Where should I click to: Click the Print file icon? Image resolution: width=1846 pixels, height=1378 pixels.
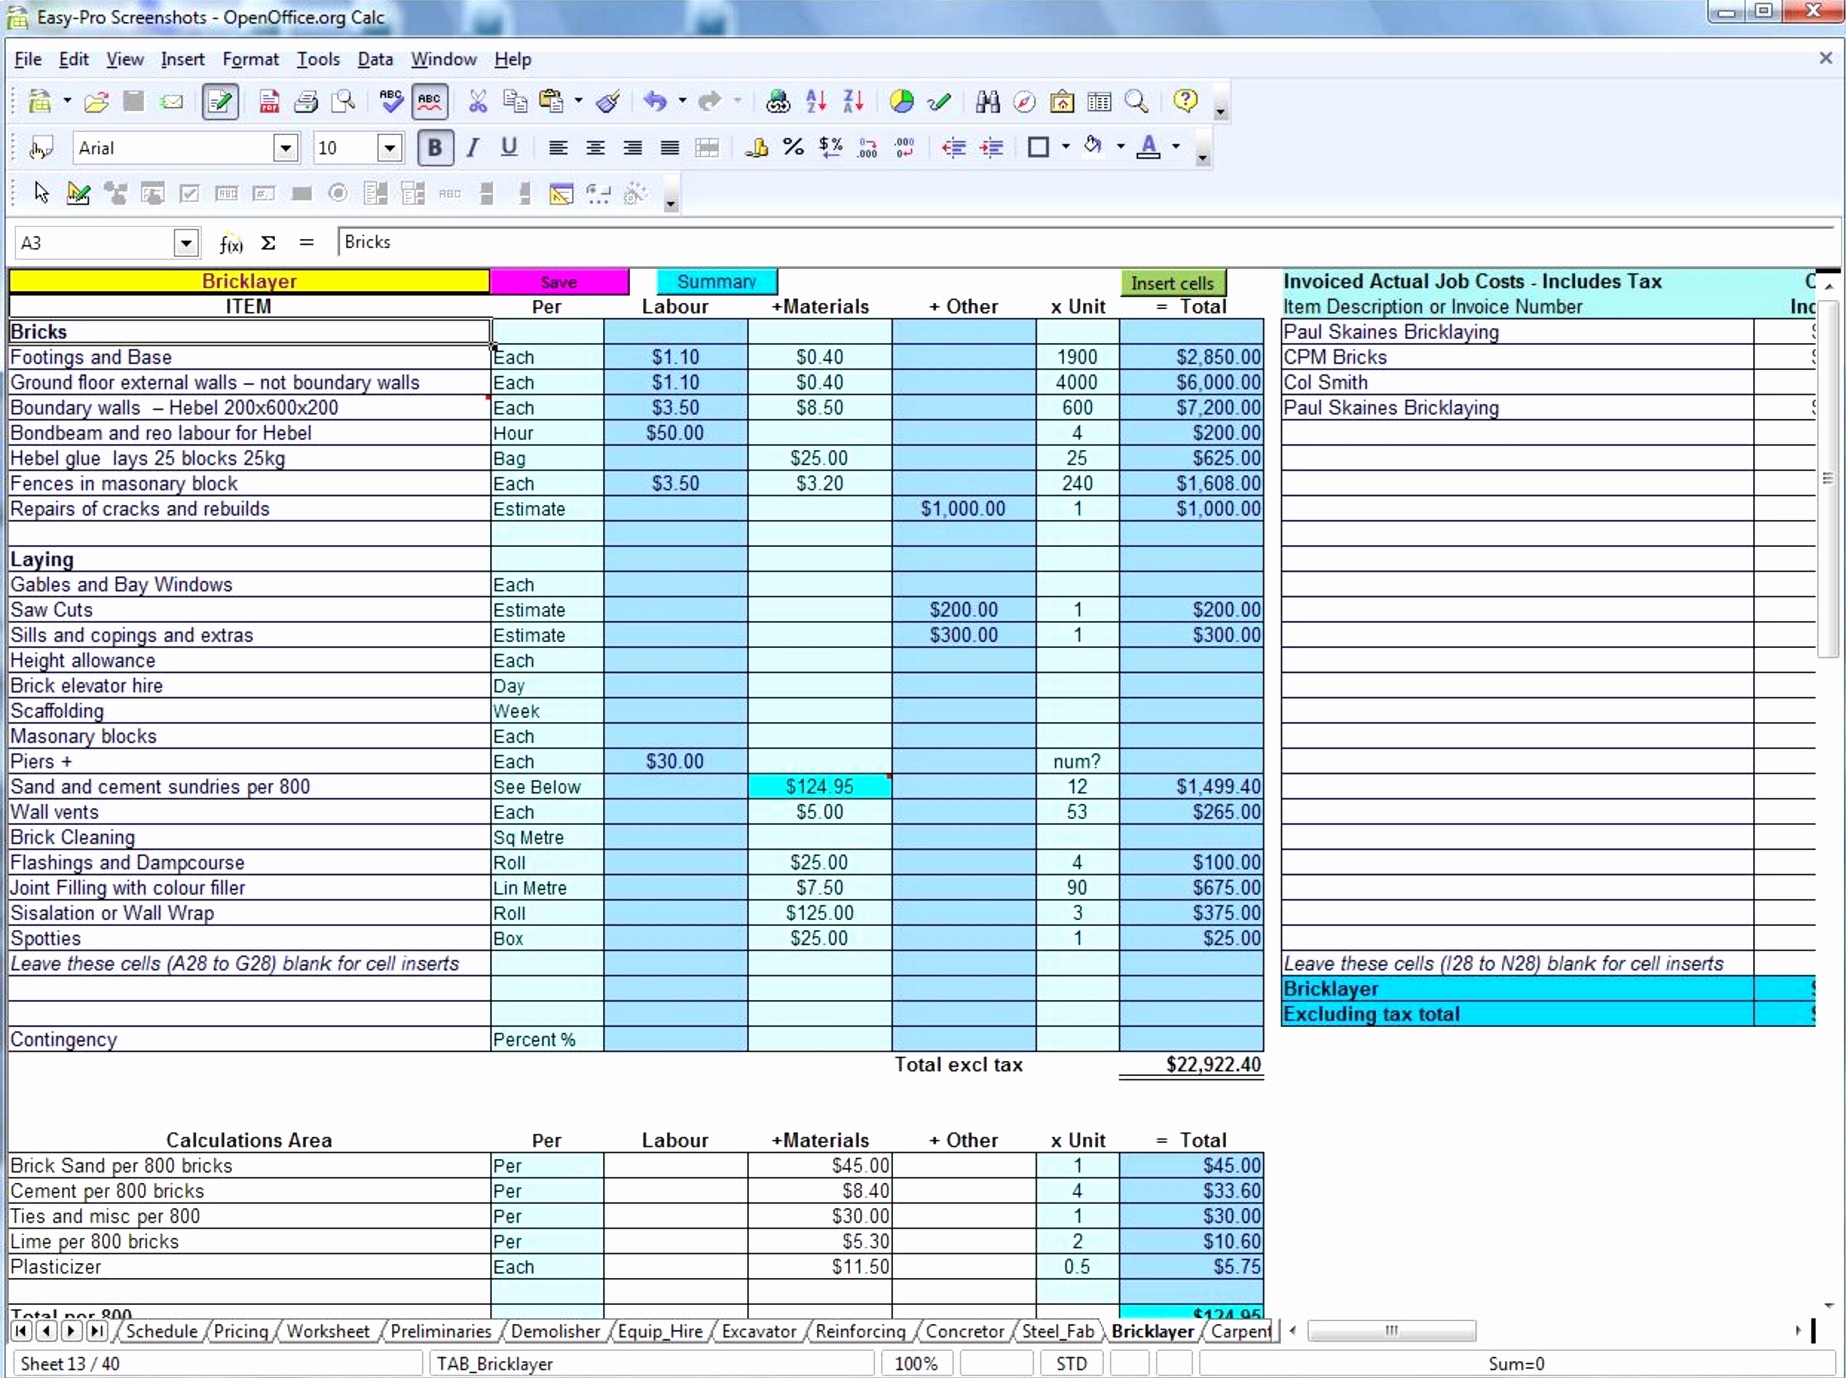[306, 101]
